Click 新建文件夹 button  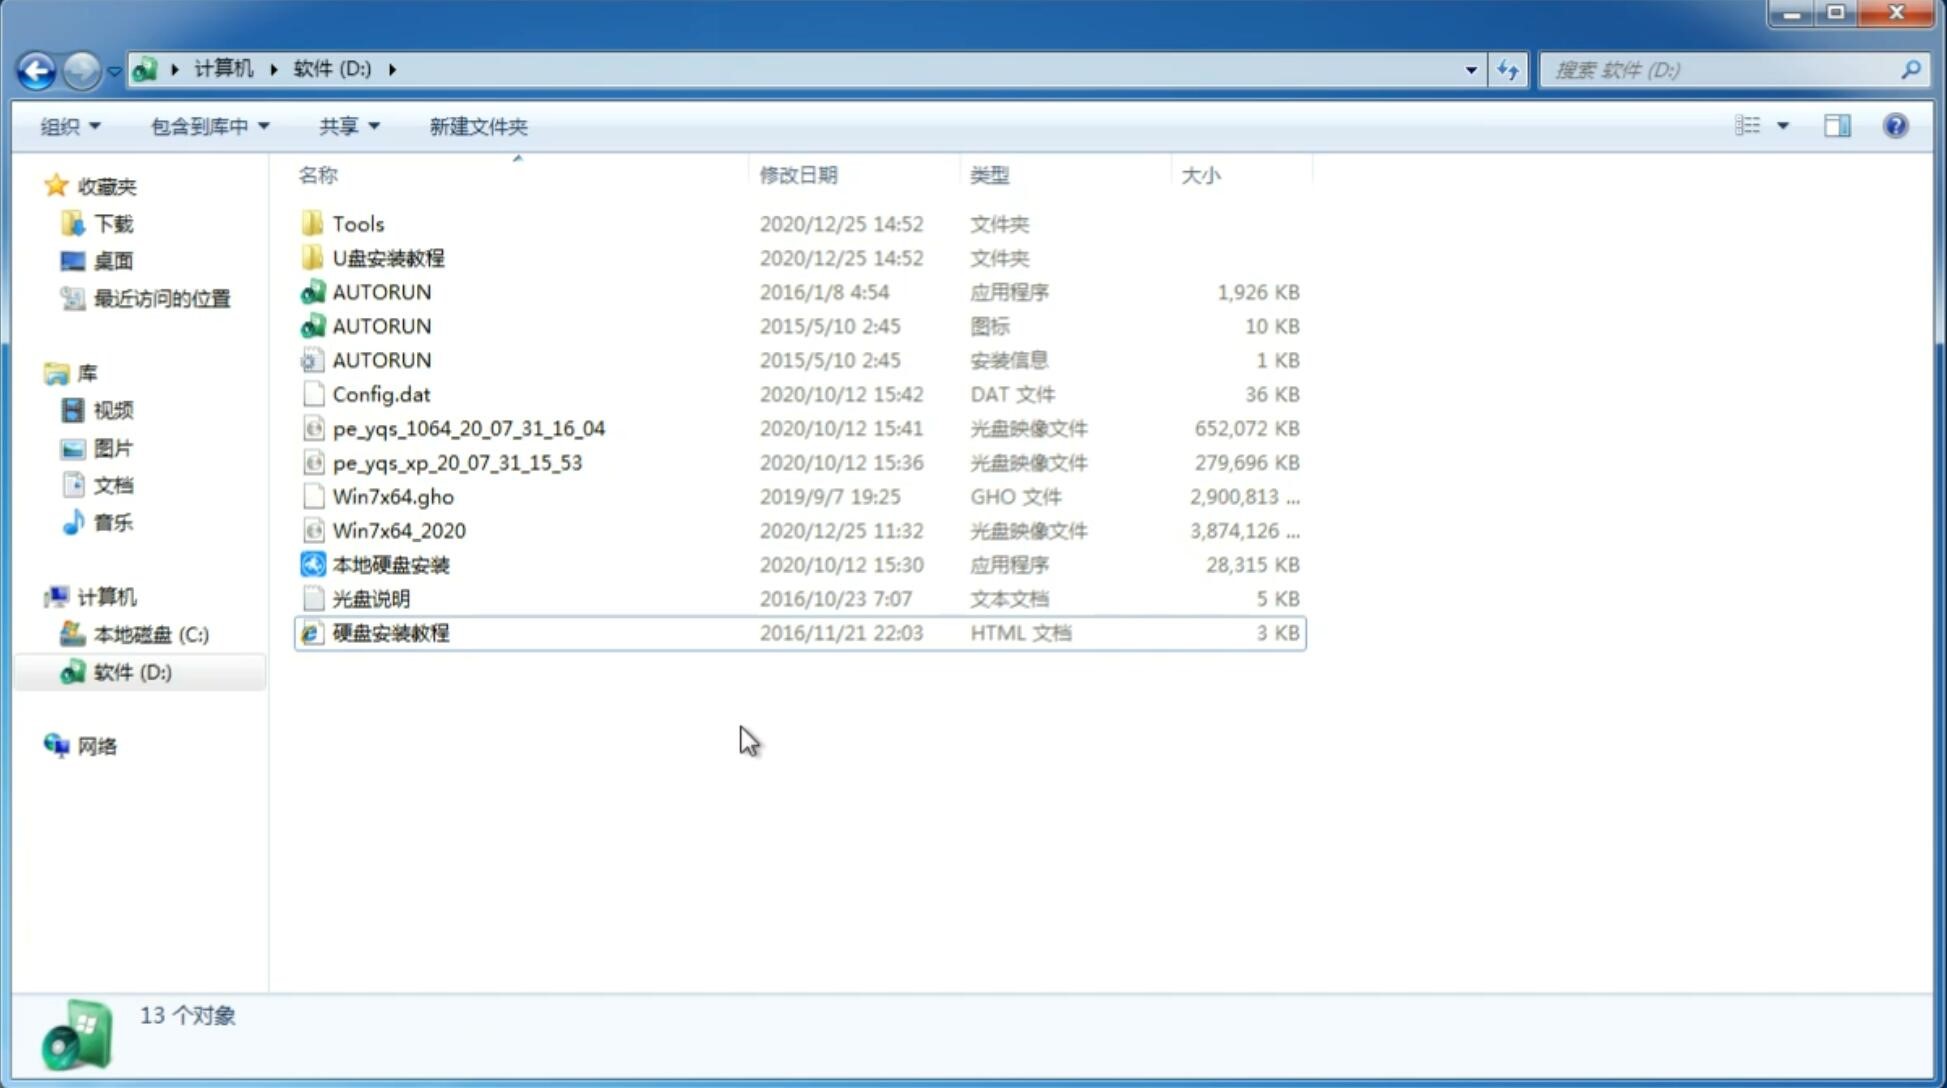pyautogui.click(x=479, y=126)
